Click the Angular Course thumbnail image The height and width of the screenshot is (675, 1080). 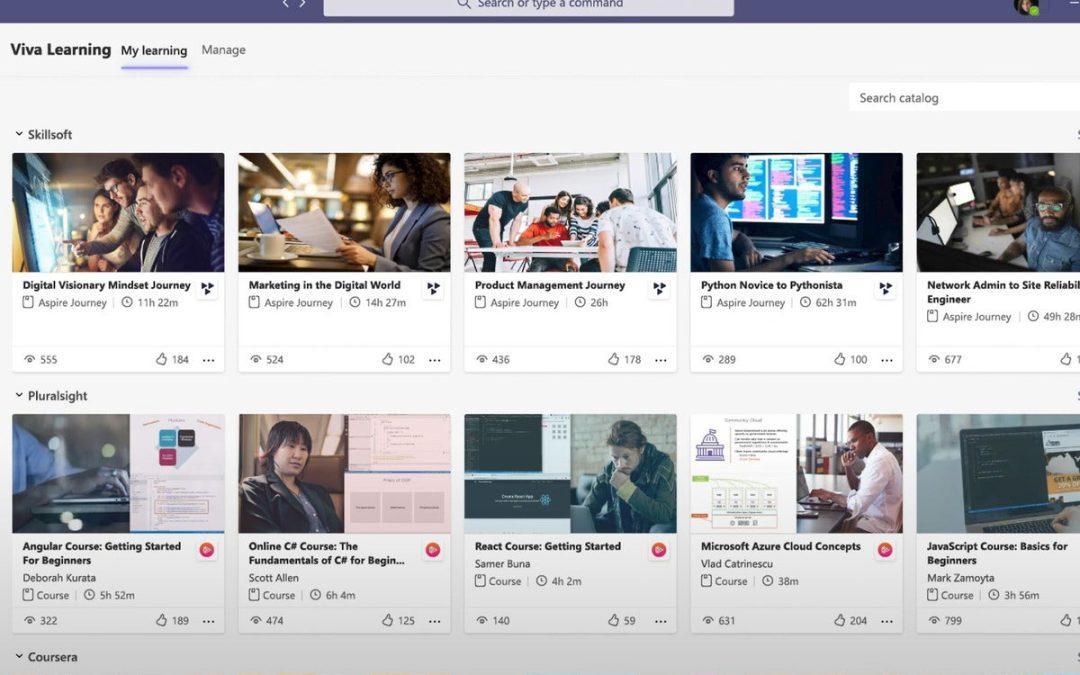[x=118, y=473]
